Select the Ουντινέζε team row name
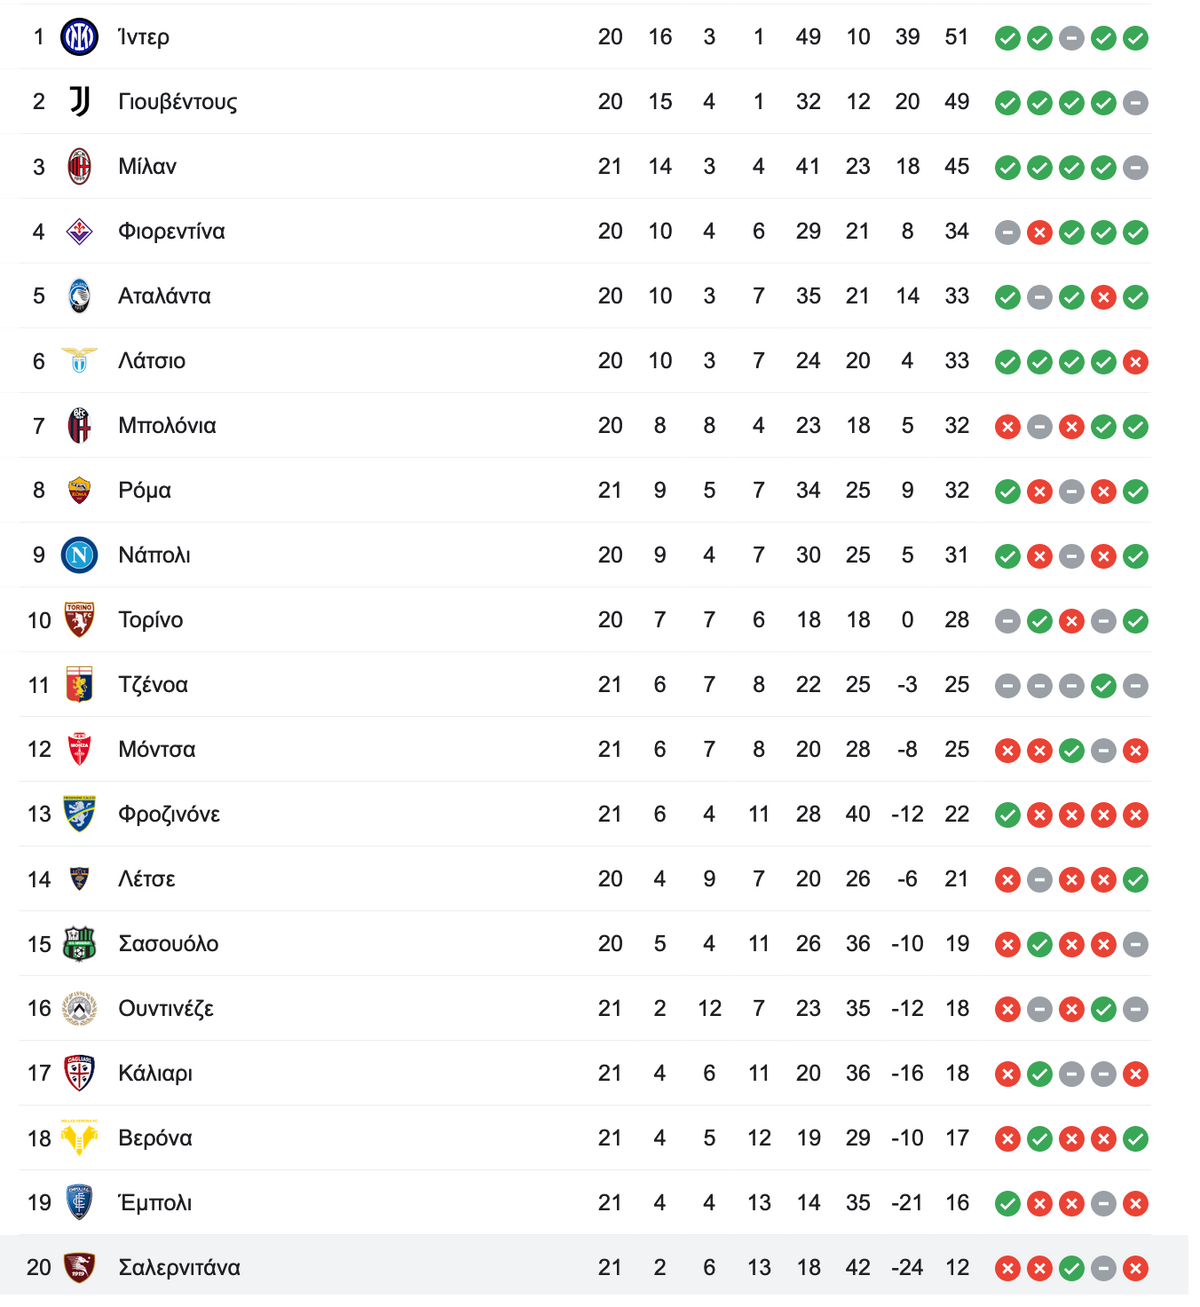This screenshot has height=1307, width=1200. tap(166, 1009)
